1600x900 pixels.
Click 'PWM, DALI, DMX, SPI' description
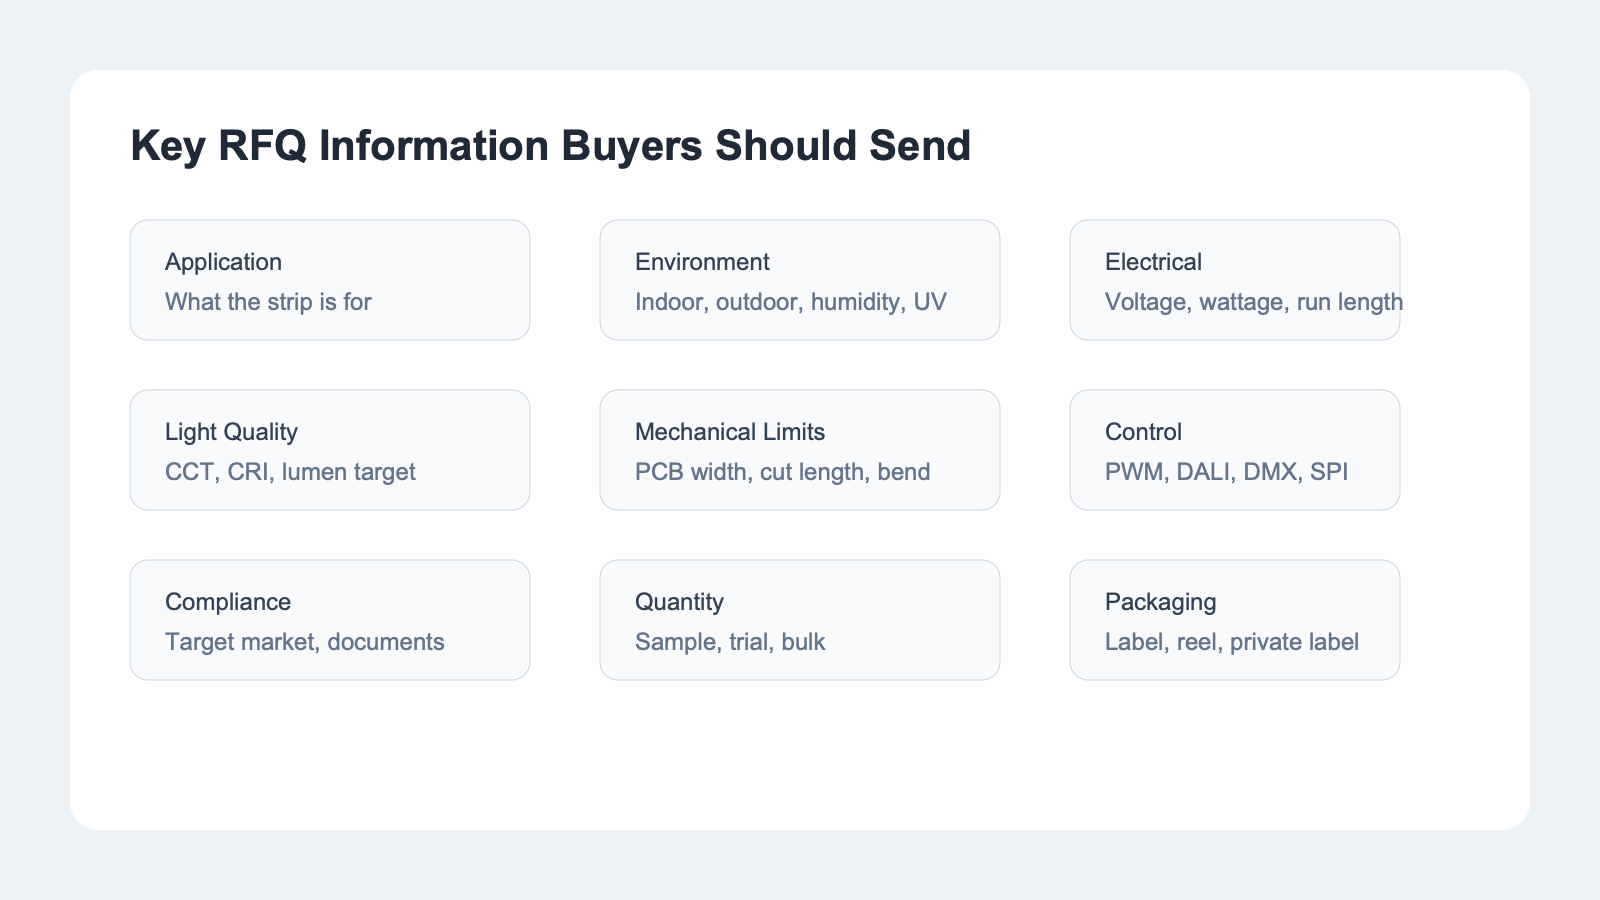tap(1226, 472)
